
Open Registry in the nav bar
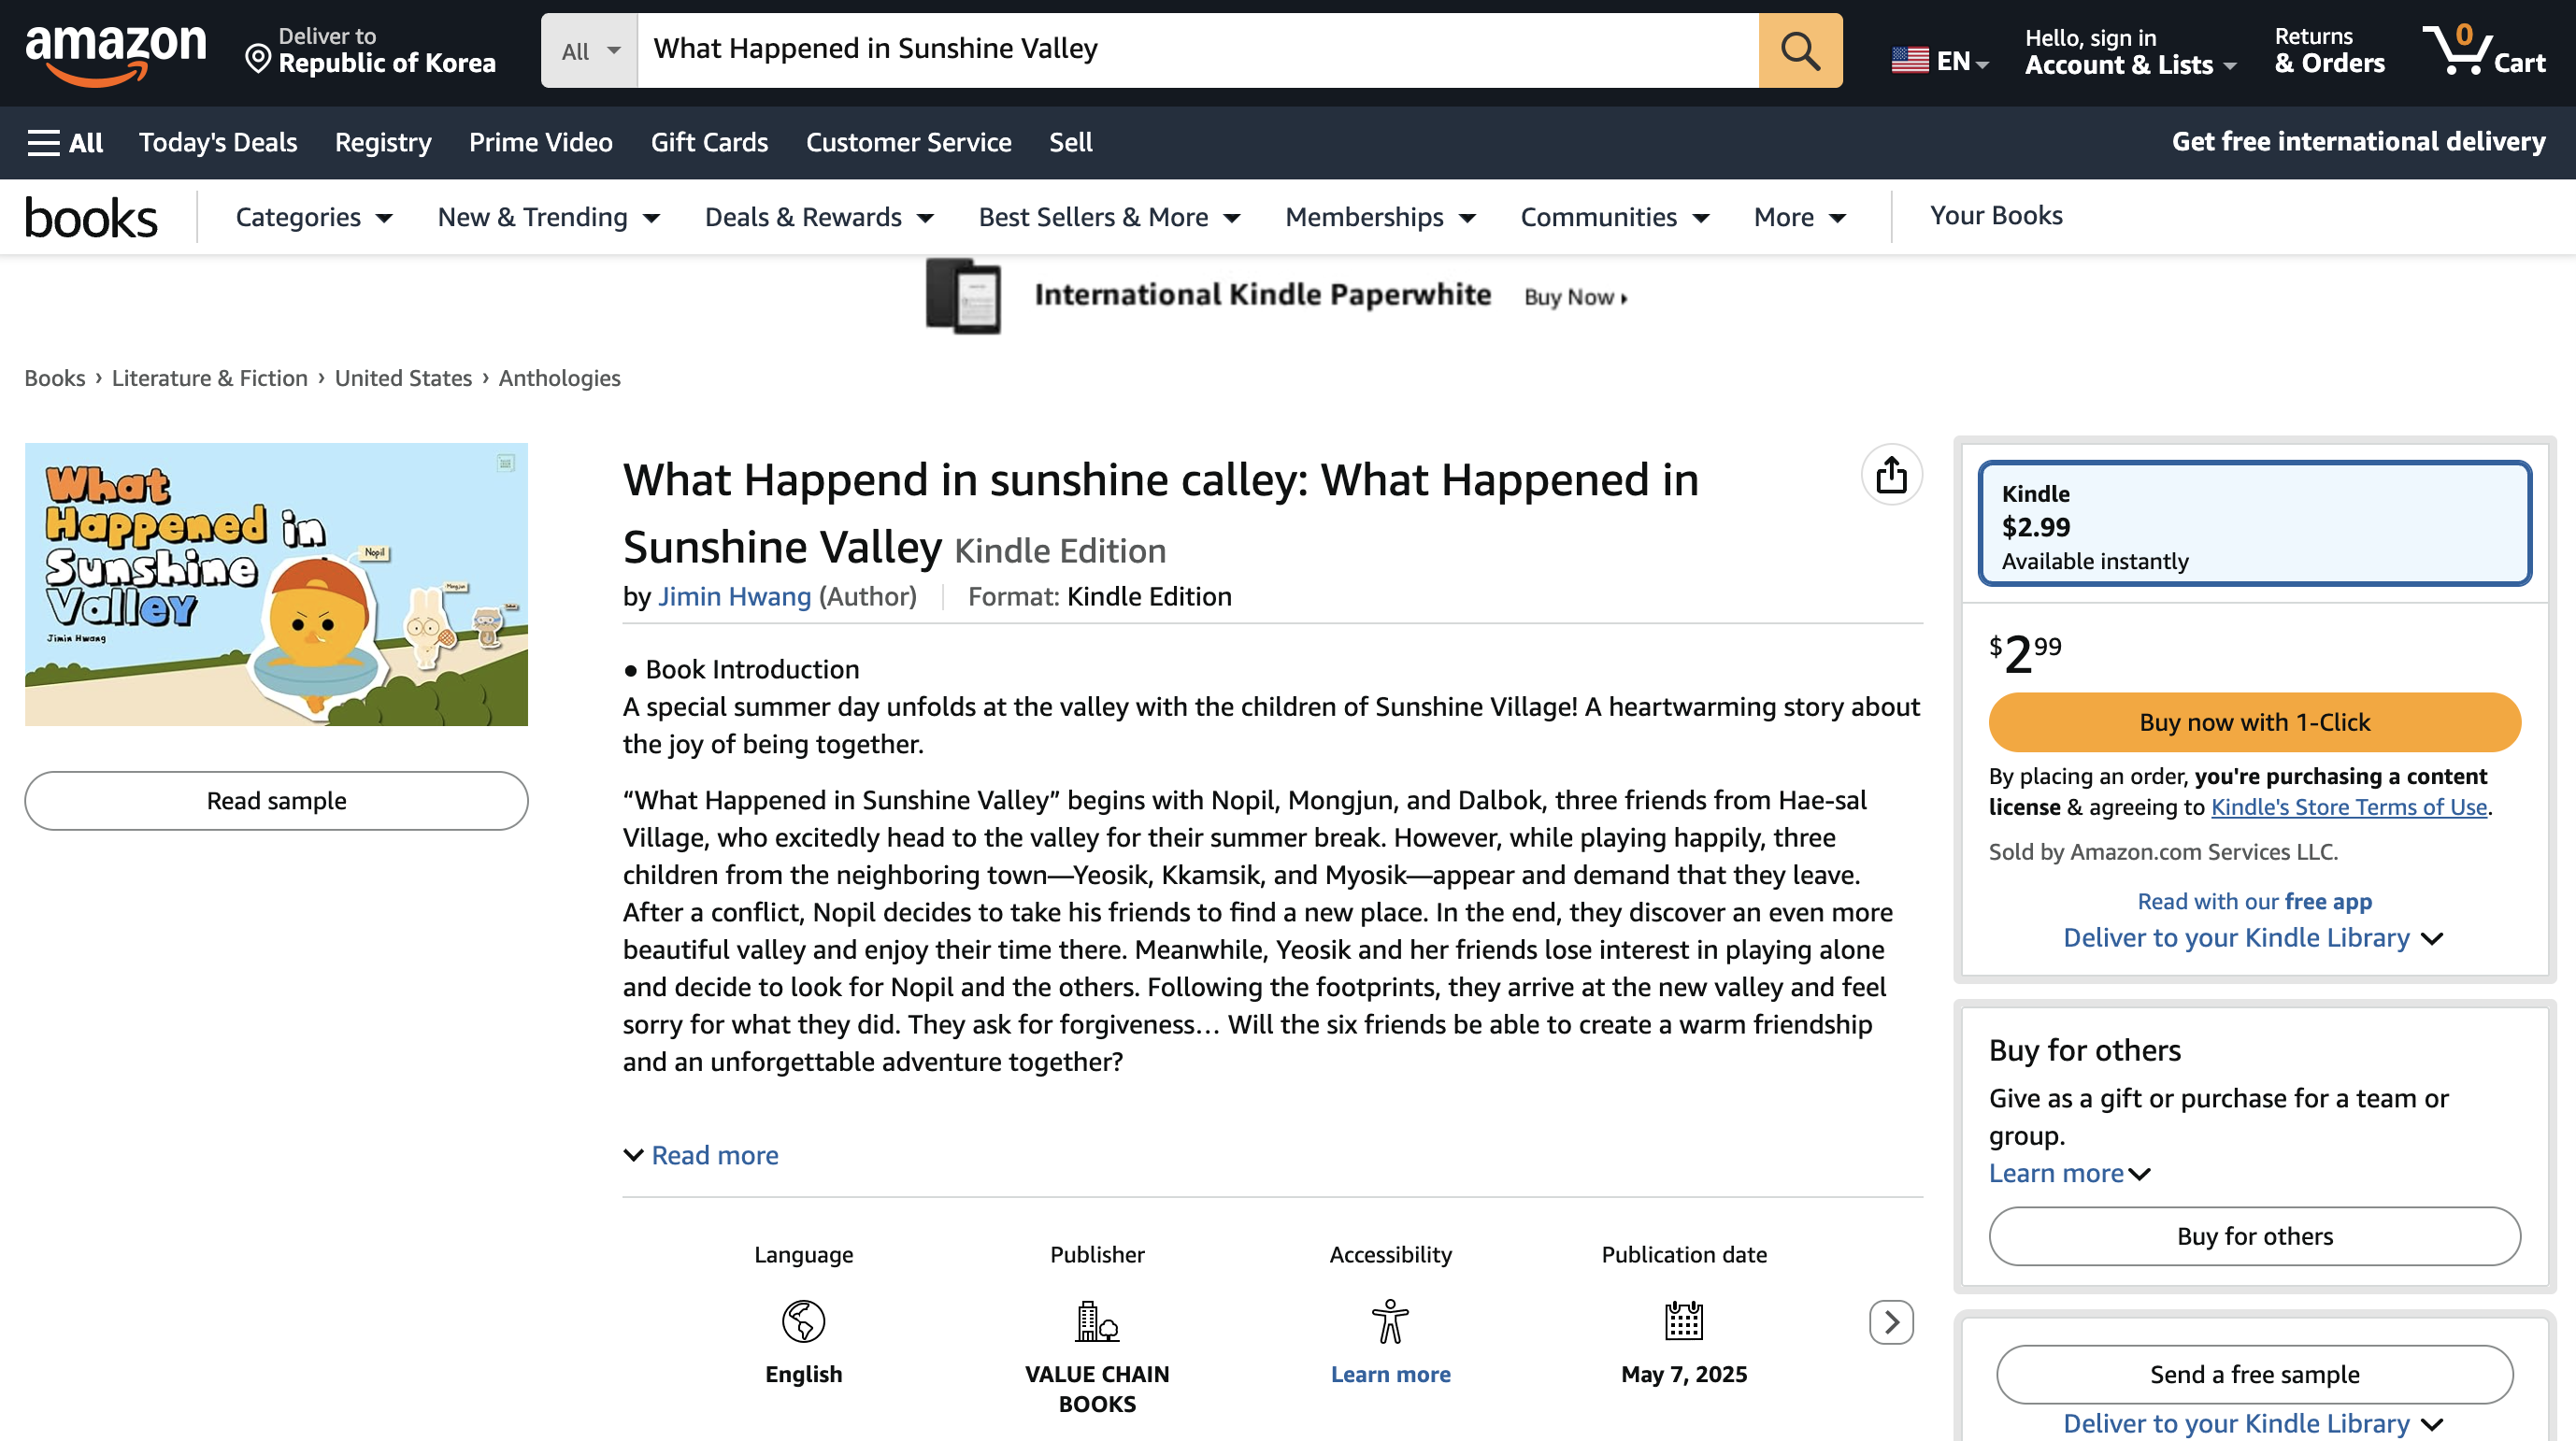(x=383, y=142)
